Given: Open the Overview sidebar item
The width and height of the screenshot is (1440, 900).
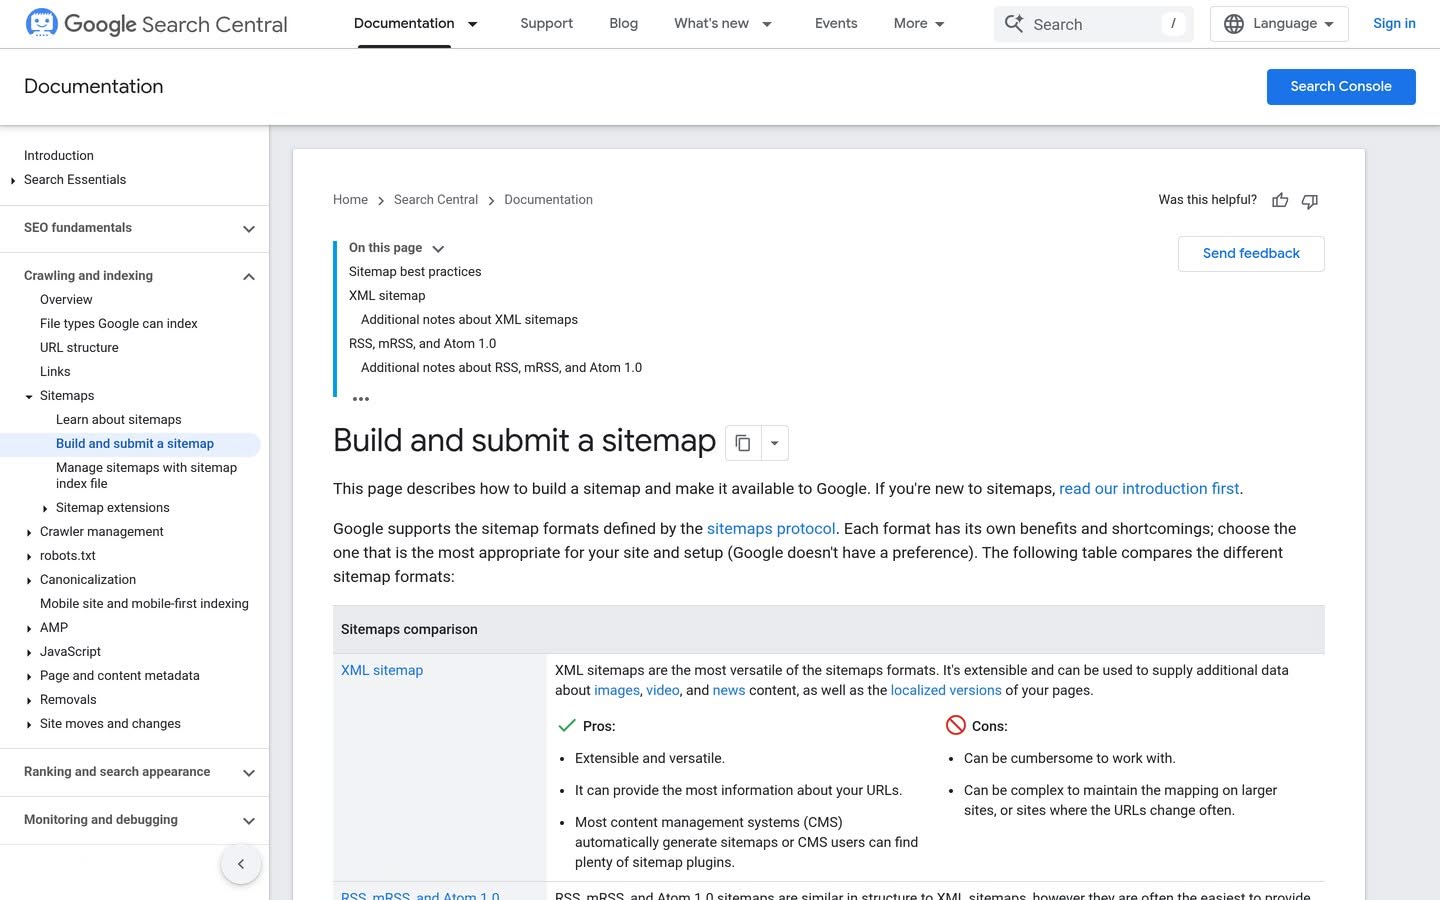Looking at the screenshot, I should [66, 300].
